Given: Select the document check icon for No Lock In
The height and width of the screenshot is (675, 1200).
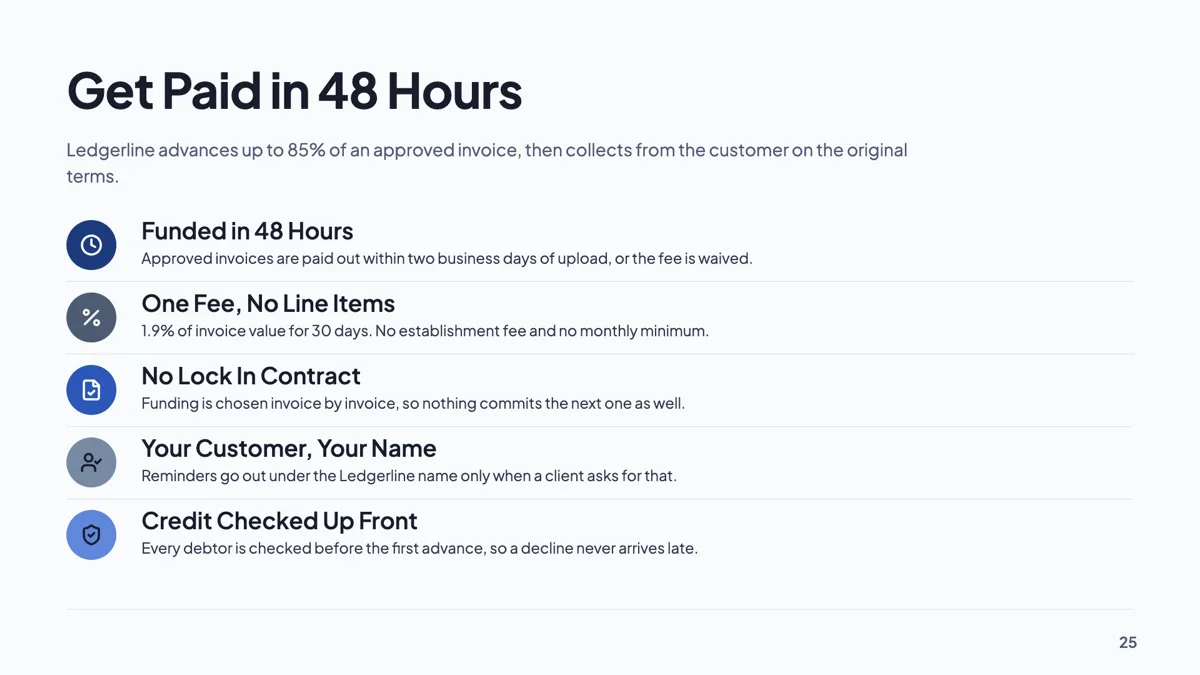Looking at the screenshot, I should coord(91,390).
